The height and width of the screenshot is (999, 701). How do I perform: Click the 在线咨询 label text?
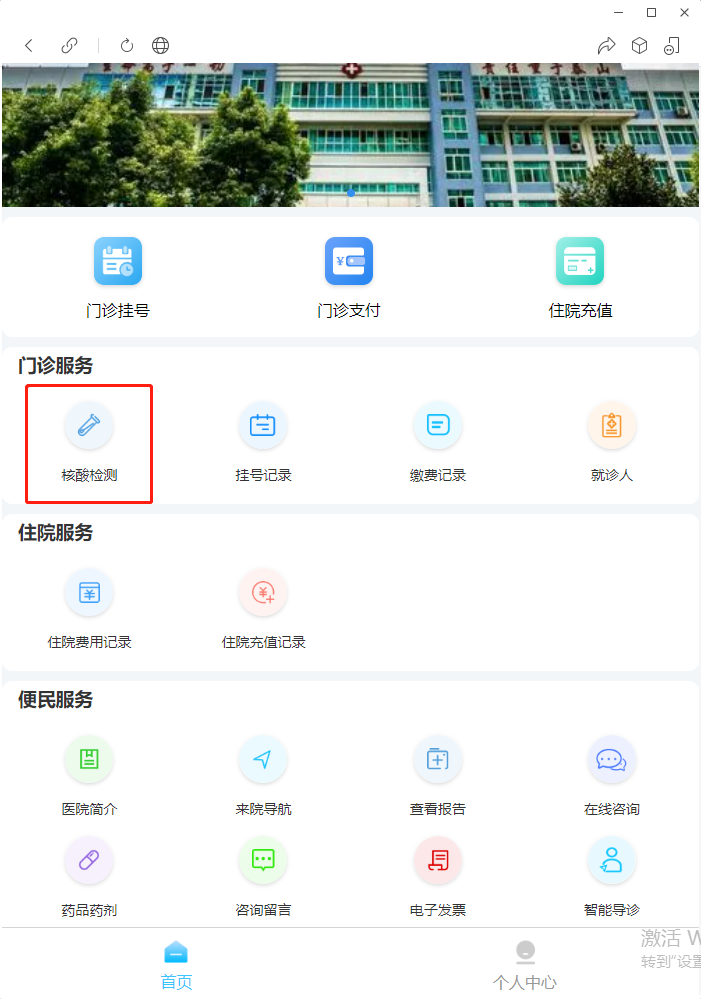point(612,809)
